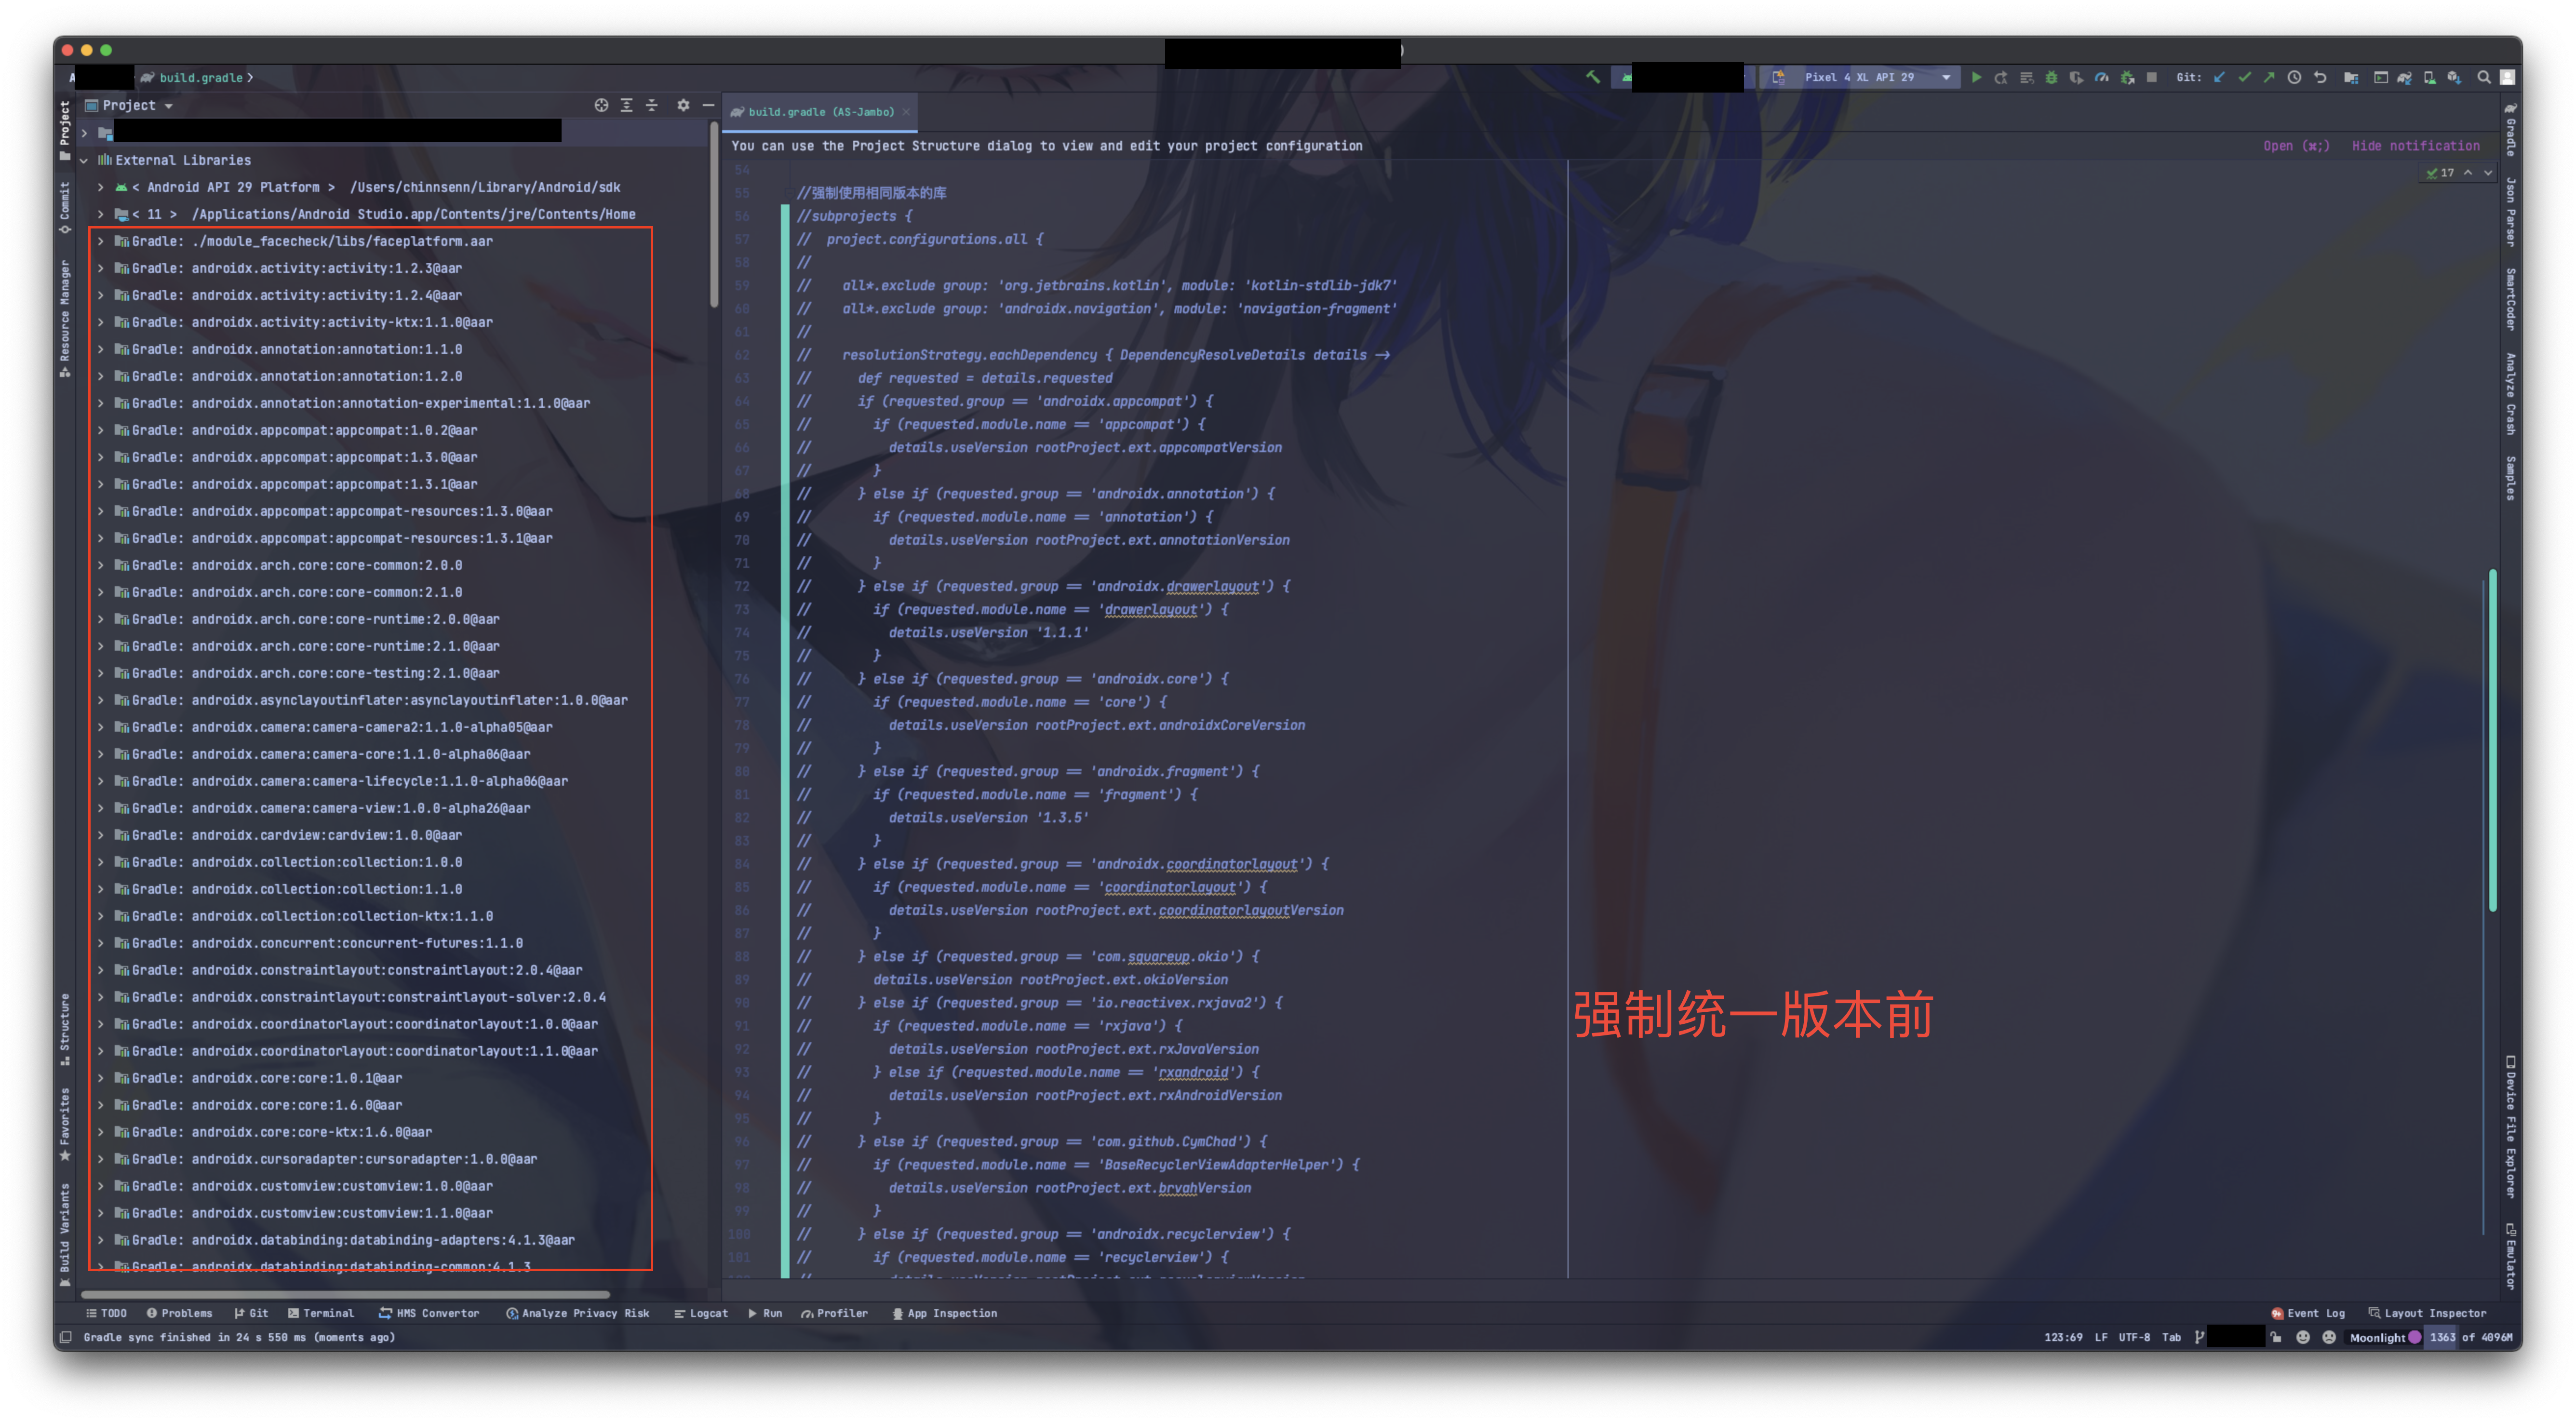Screen dimensions: 2576x1422
Task: Click the green Run app button
Action: tap(1976, 77)
